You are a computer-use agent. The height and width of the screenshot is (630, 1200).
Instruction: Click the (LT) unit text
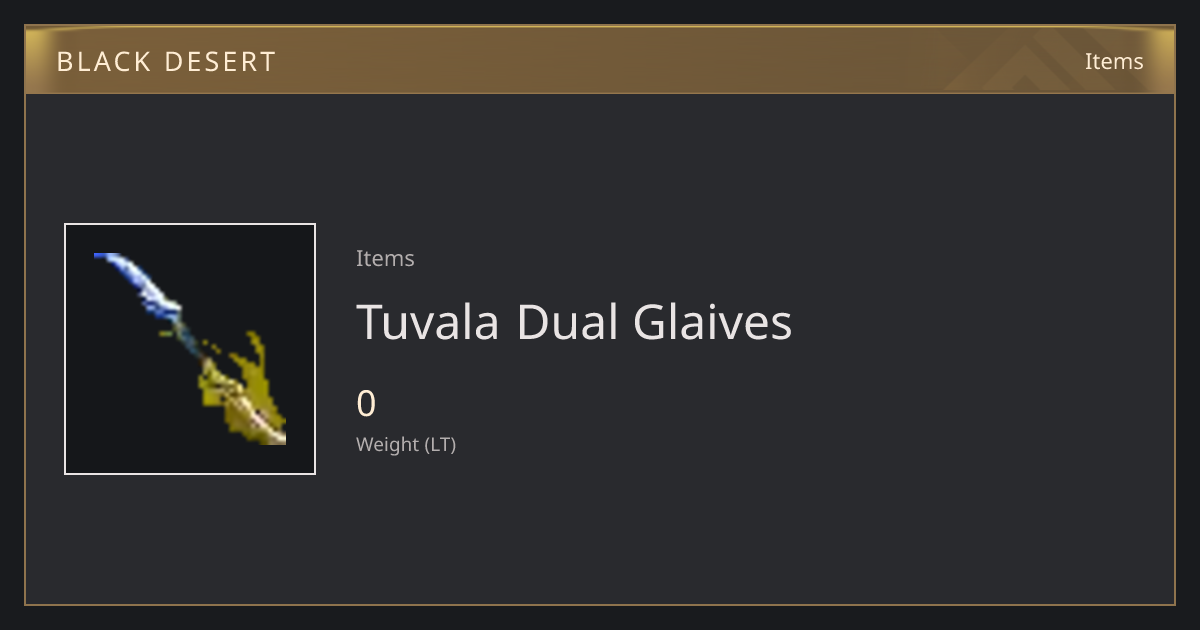tap(441, 444)
